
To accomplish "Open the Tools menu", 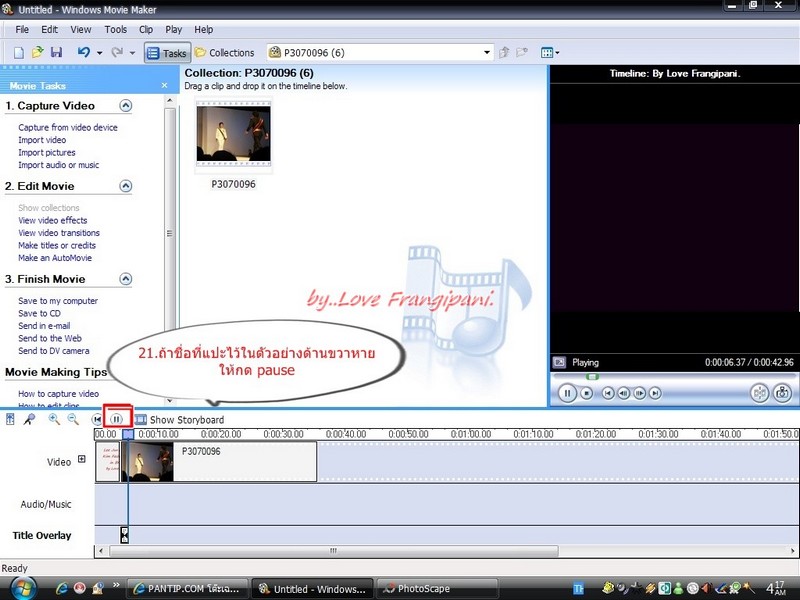I will pos(116,30).
